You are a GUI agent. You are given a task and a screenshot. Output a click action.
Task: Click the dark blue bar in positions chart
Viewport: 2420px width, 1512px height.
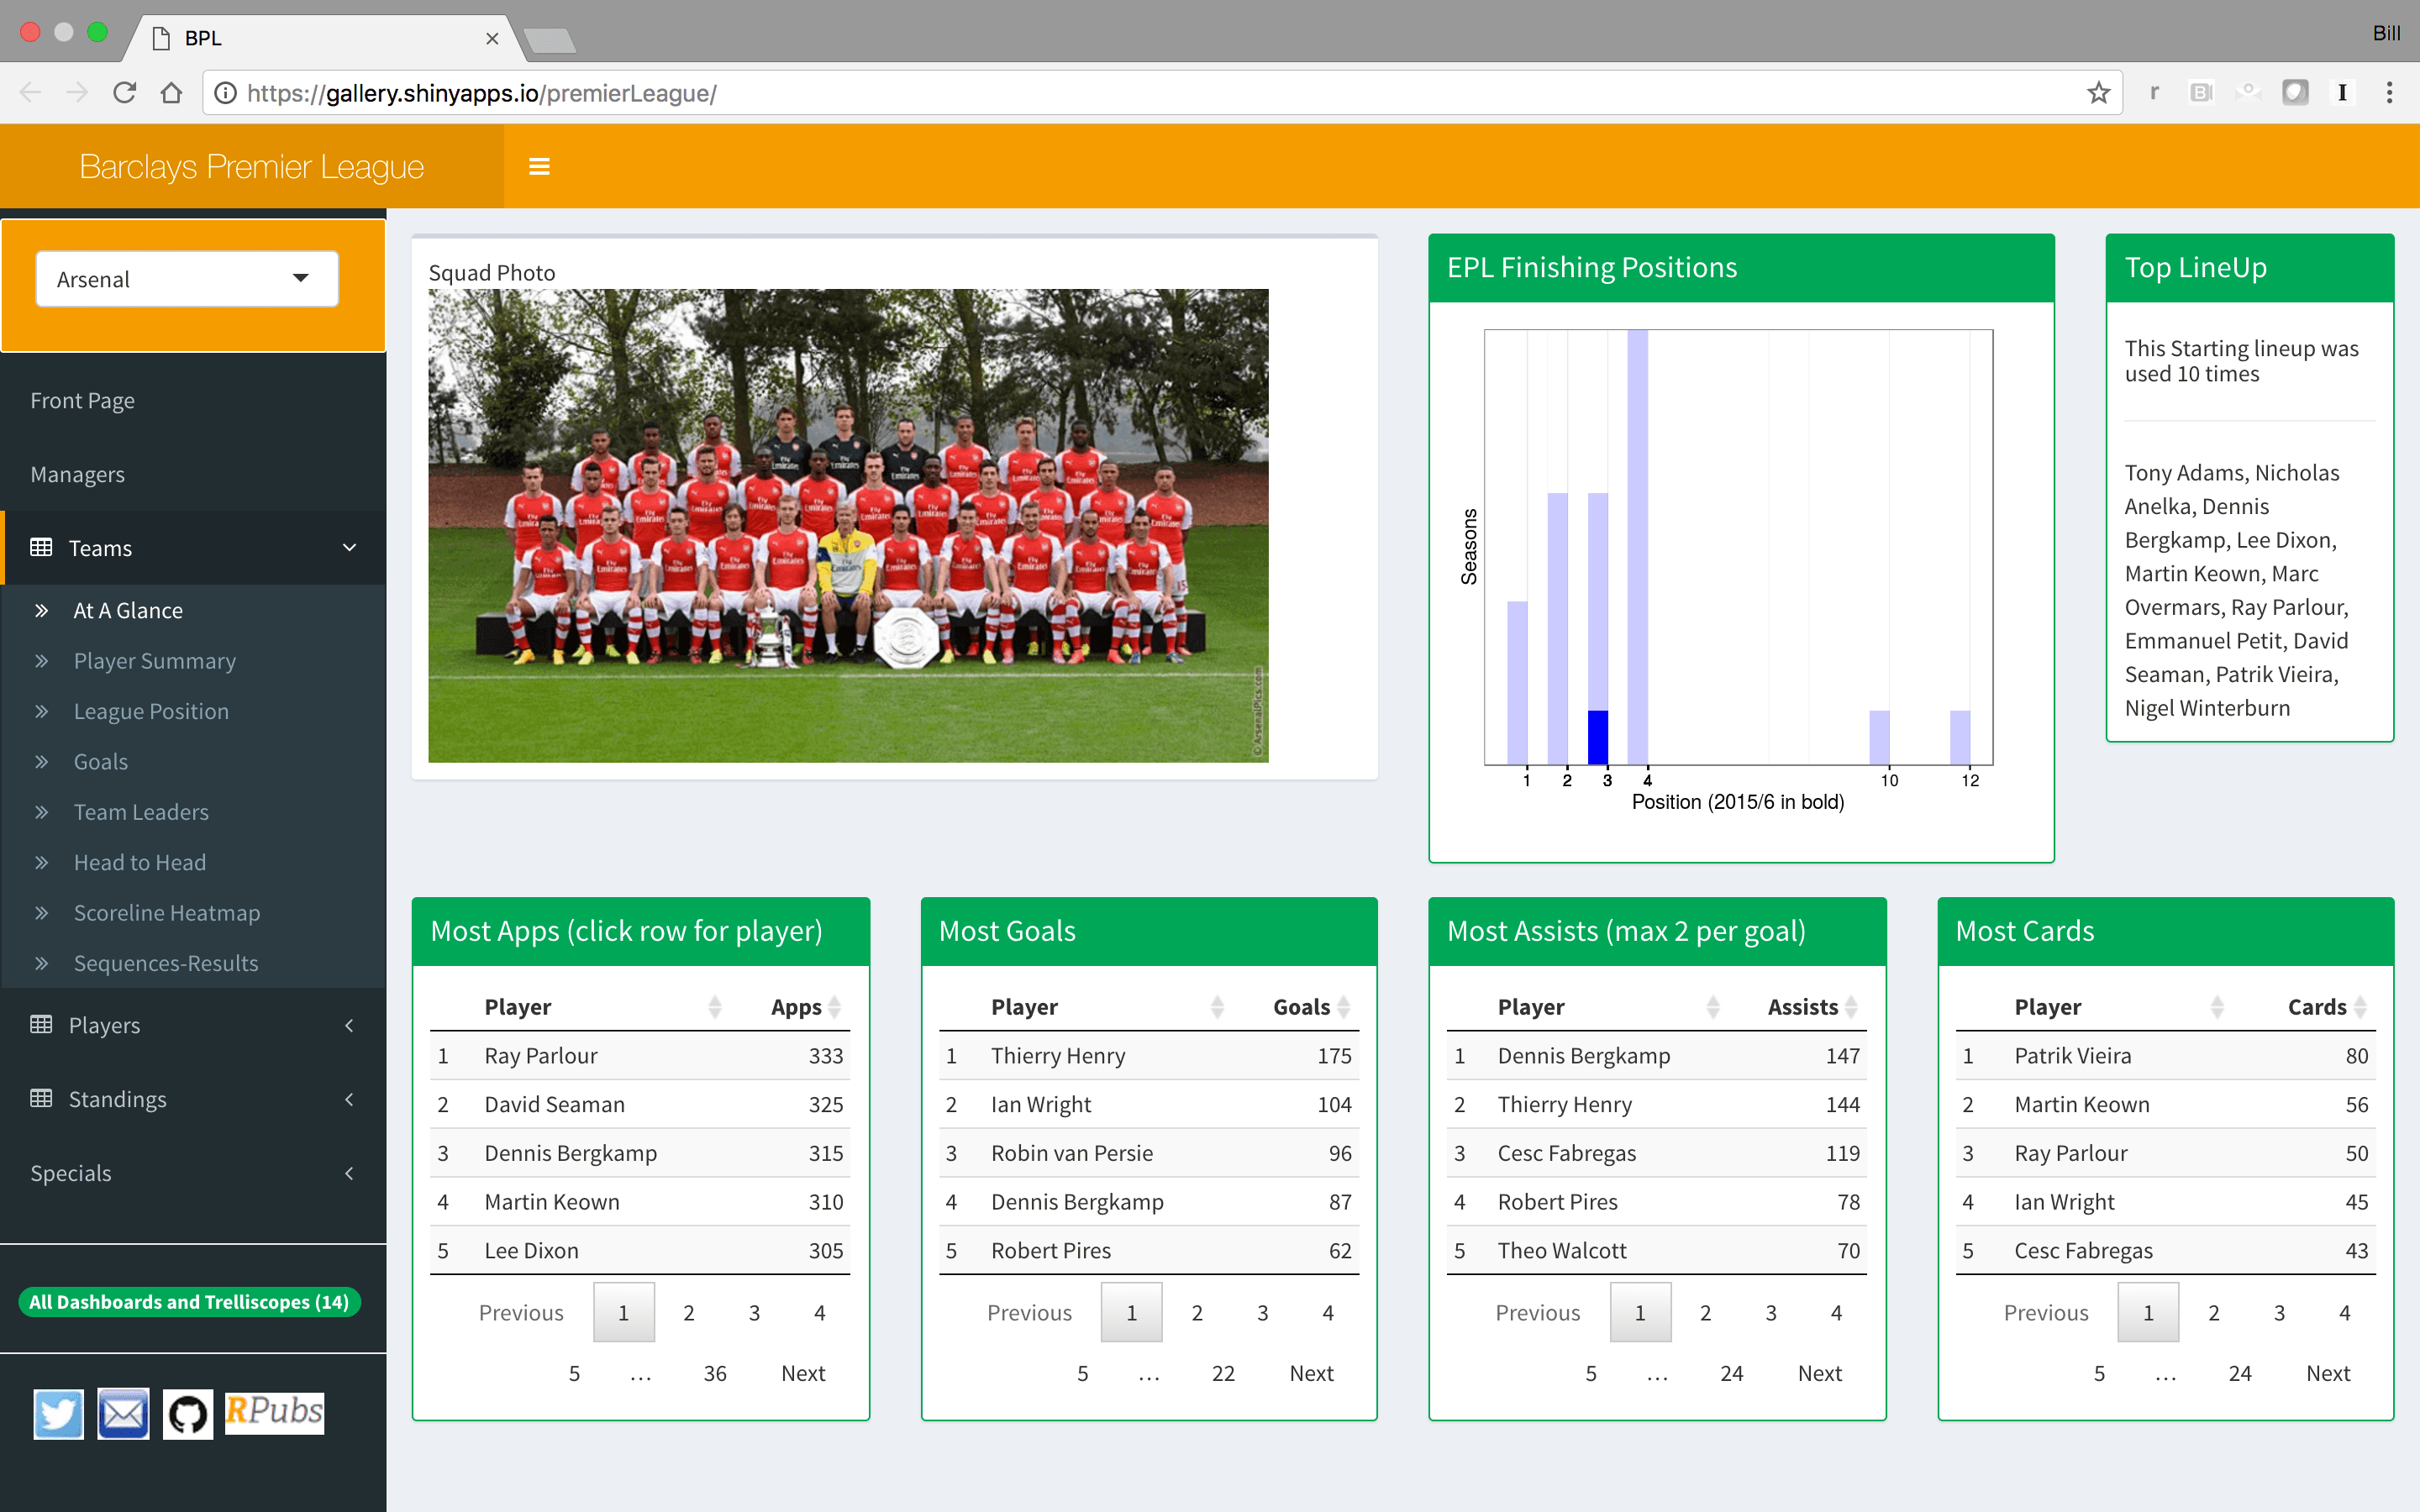pyautogui.click(x=1597, y=737)
